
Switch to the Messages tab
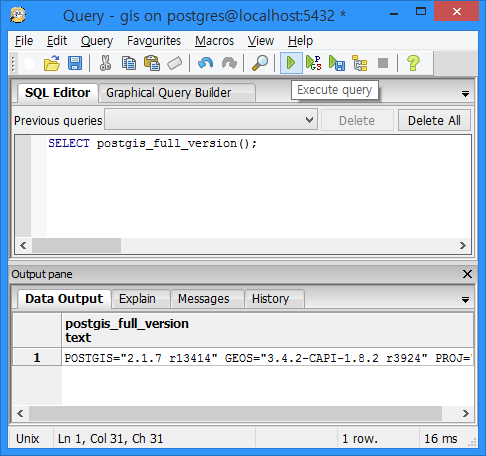(x=204, y=299)
